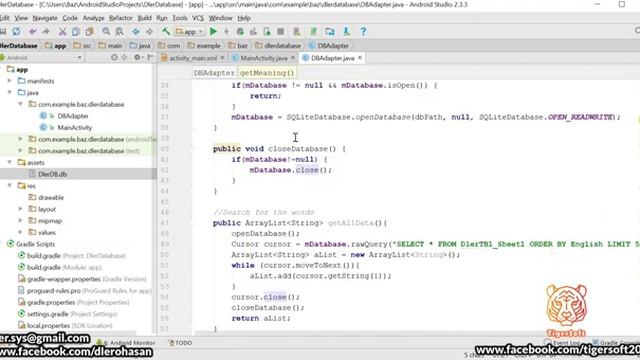Screen dimensions: 640x360
Task: Click the Paste icon in toolbar
Action: 89,31
